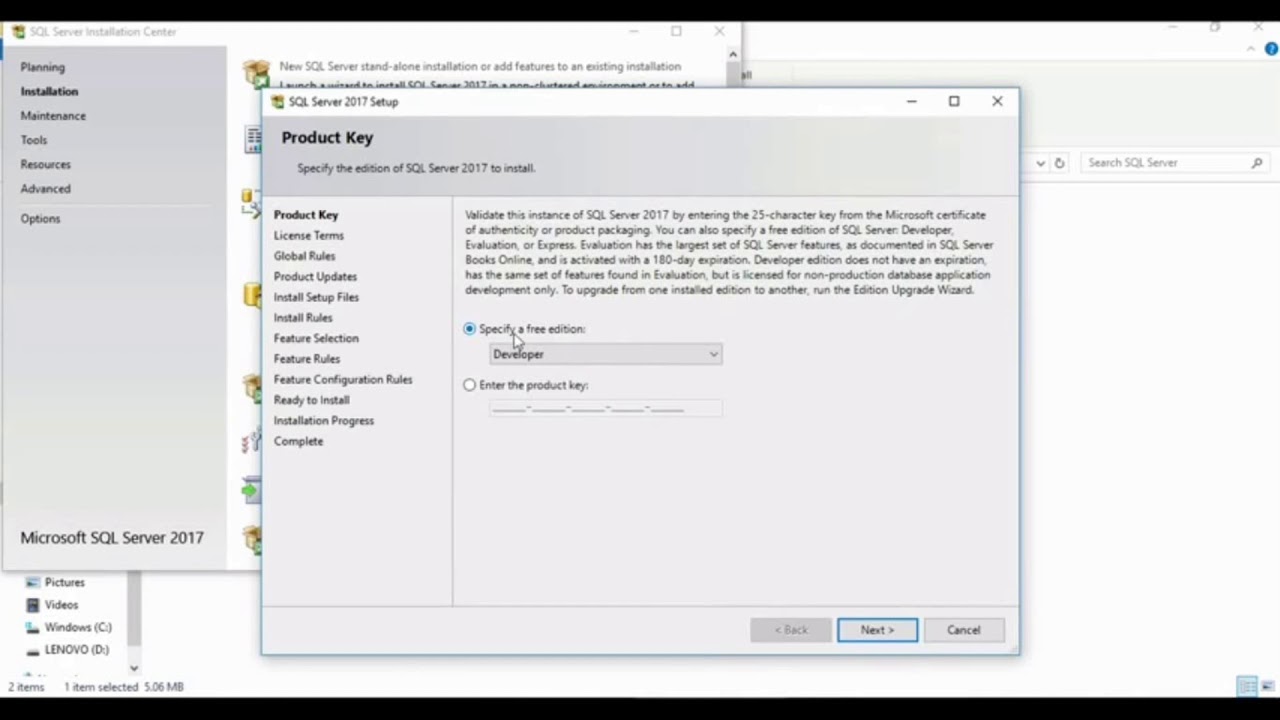The image size is (1280, 720).
Task: Close the SQL Server 2017 Setup window
Action: click(997, 101)
